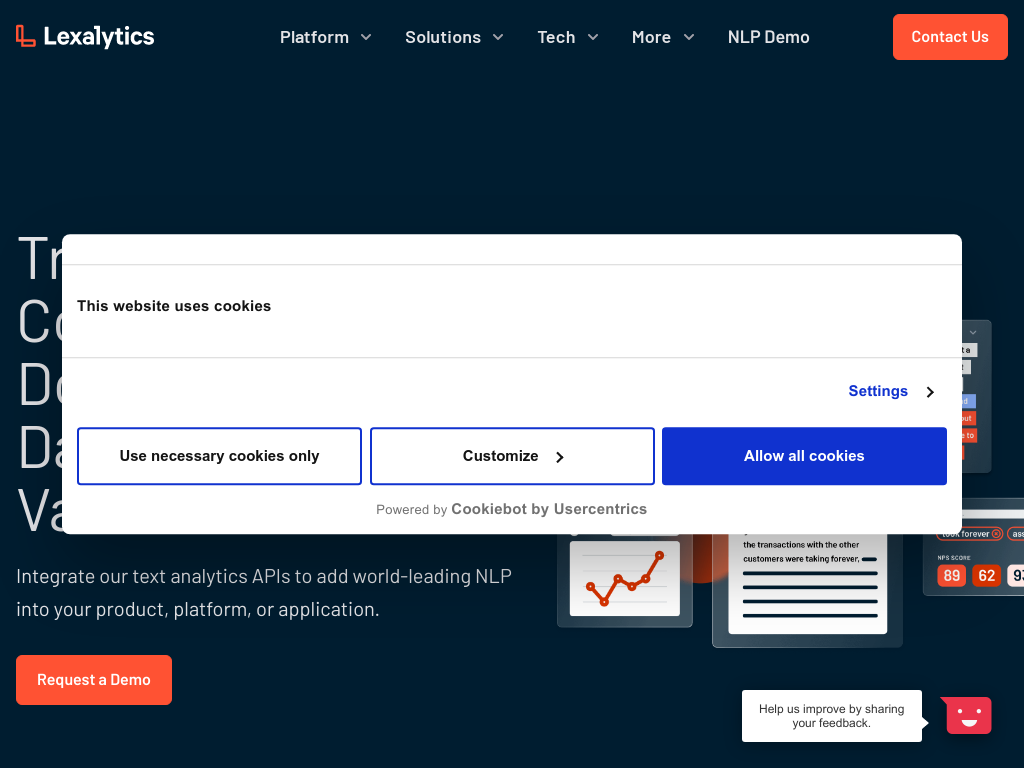Expand the Platform dropdown chevron
The height and width of the screenshot is (768, 1024).
[x=366, y=37]
